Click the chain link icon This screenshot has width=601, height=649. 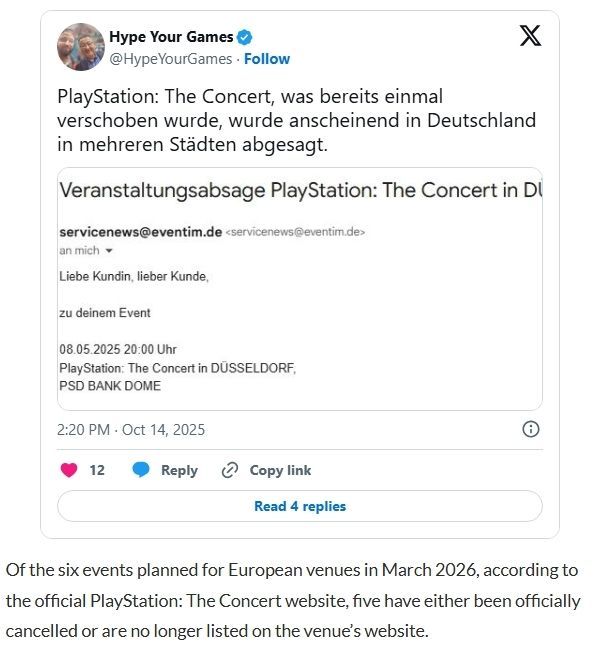point(230,470)
